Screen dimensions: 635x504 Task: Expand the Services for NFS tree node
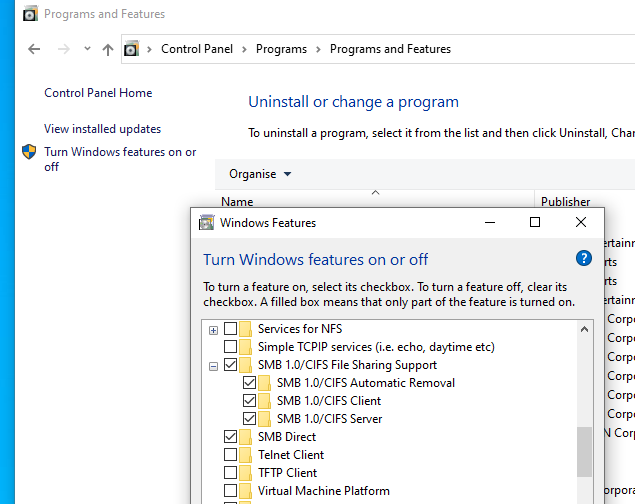click(x=213, y=329)
